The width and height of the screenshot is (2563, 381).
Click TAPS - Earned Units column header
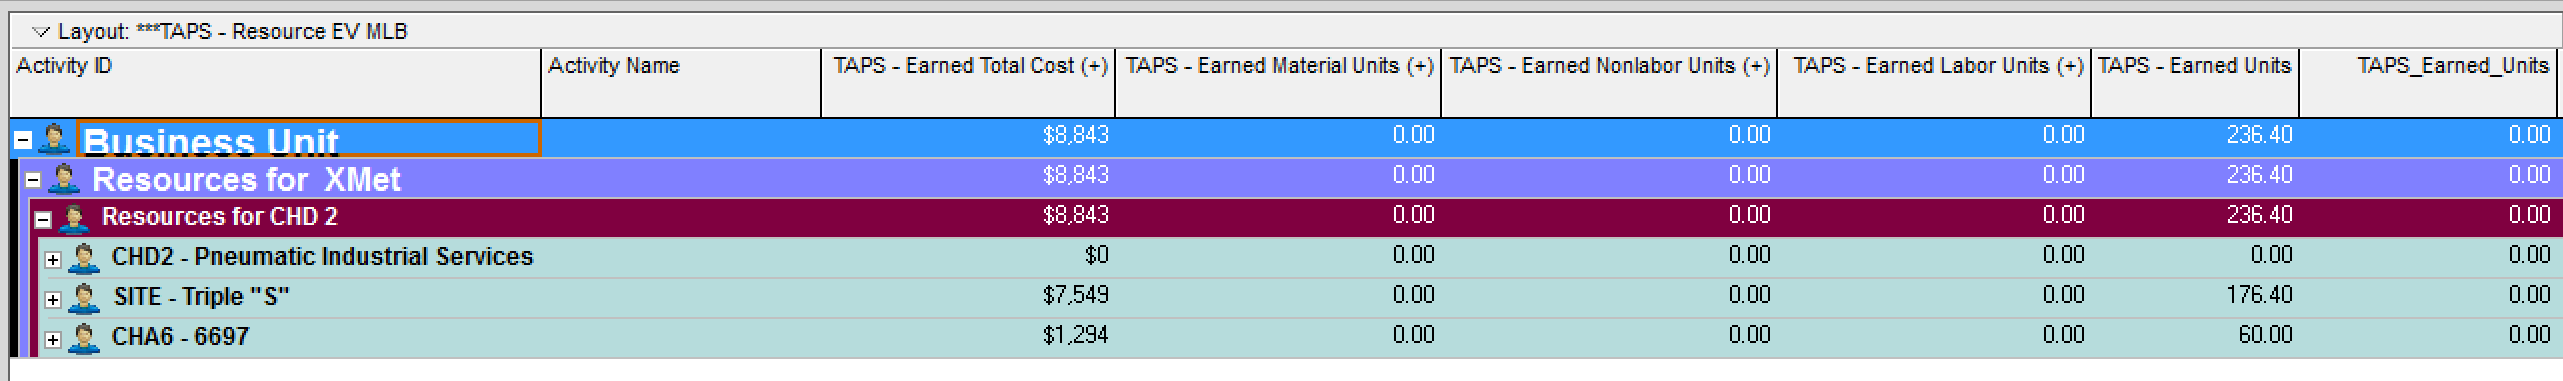[2195, 82]
